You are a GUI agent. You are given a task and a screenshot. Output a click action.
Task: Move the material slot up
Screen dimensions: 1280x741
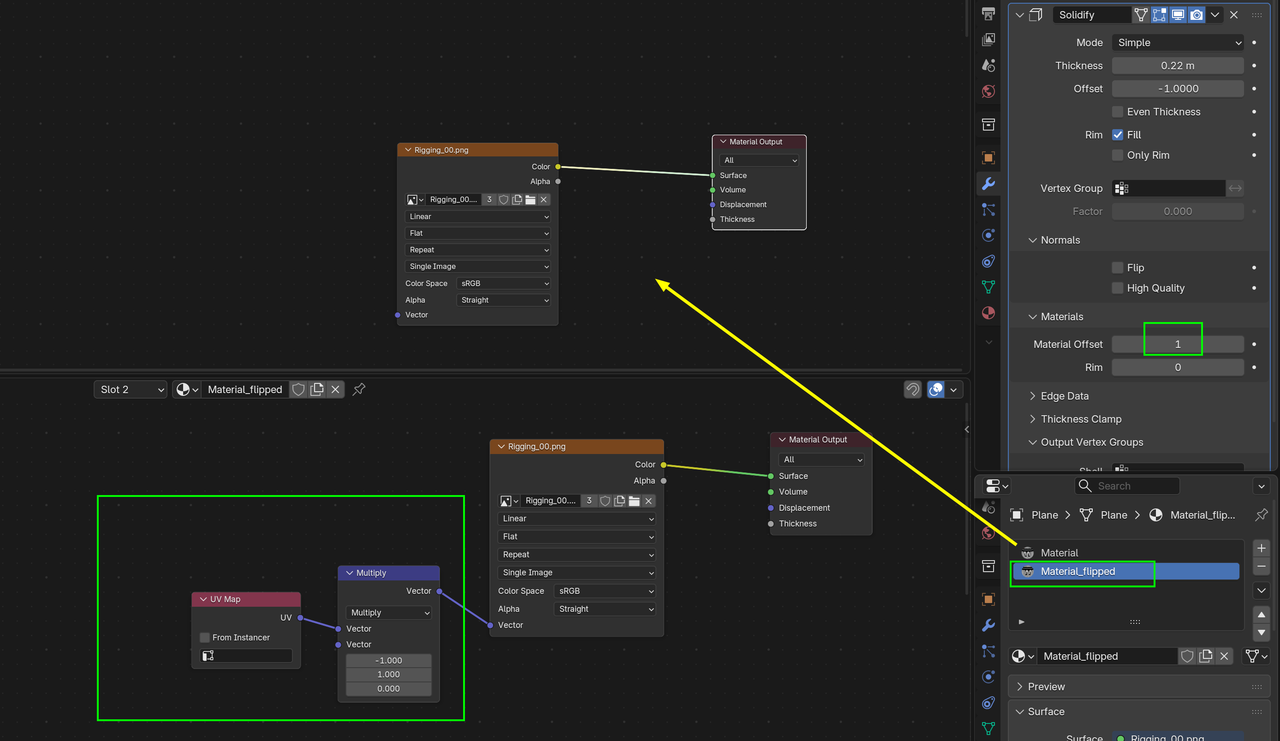pyautogui.click(x=1261, y=615)
